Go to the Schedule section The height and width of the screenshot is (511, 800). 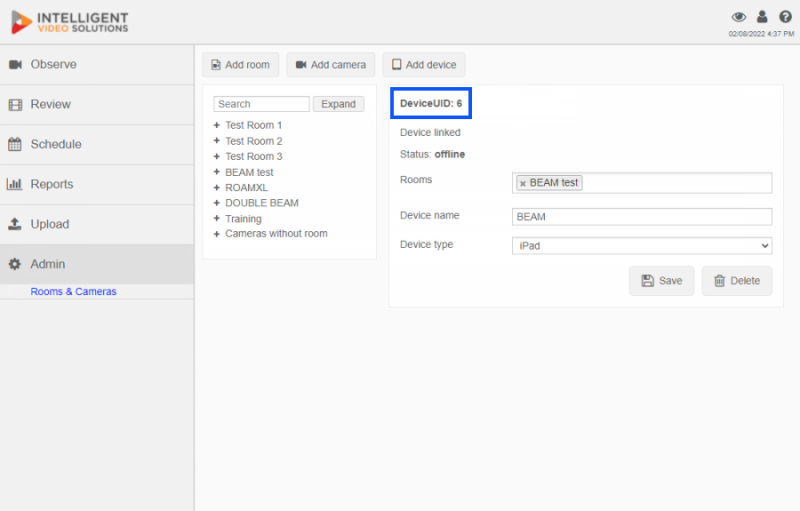[97, 144]
